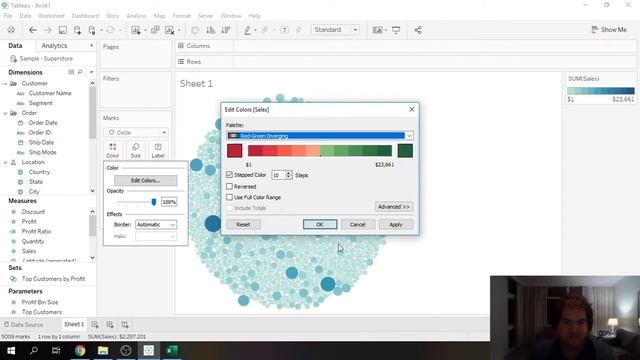Open the Palette dropdown
This screenshot has width=640, height=360.
(x=409, y=136)
